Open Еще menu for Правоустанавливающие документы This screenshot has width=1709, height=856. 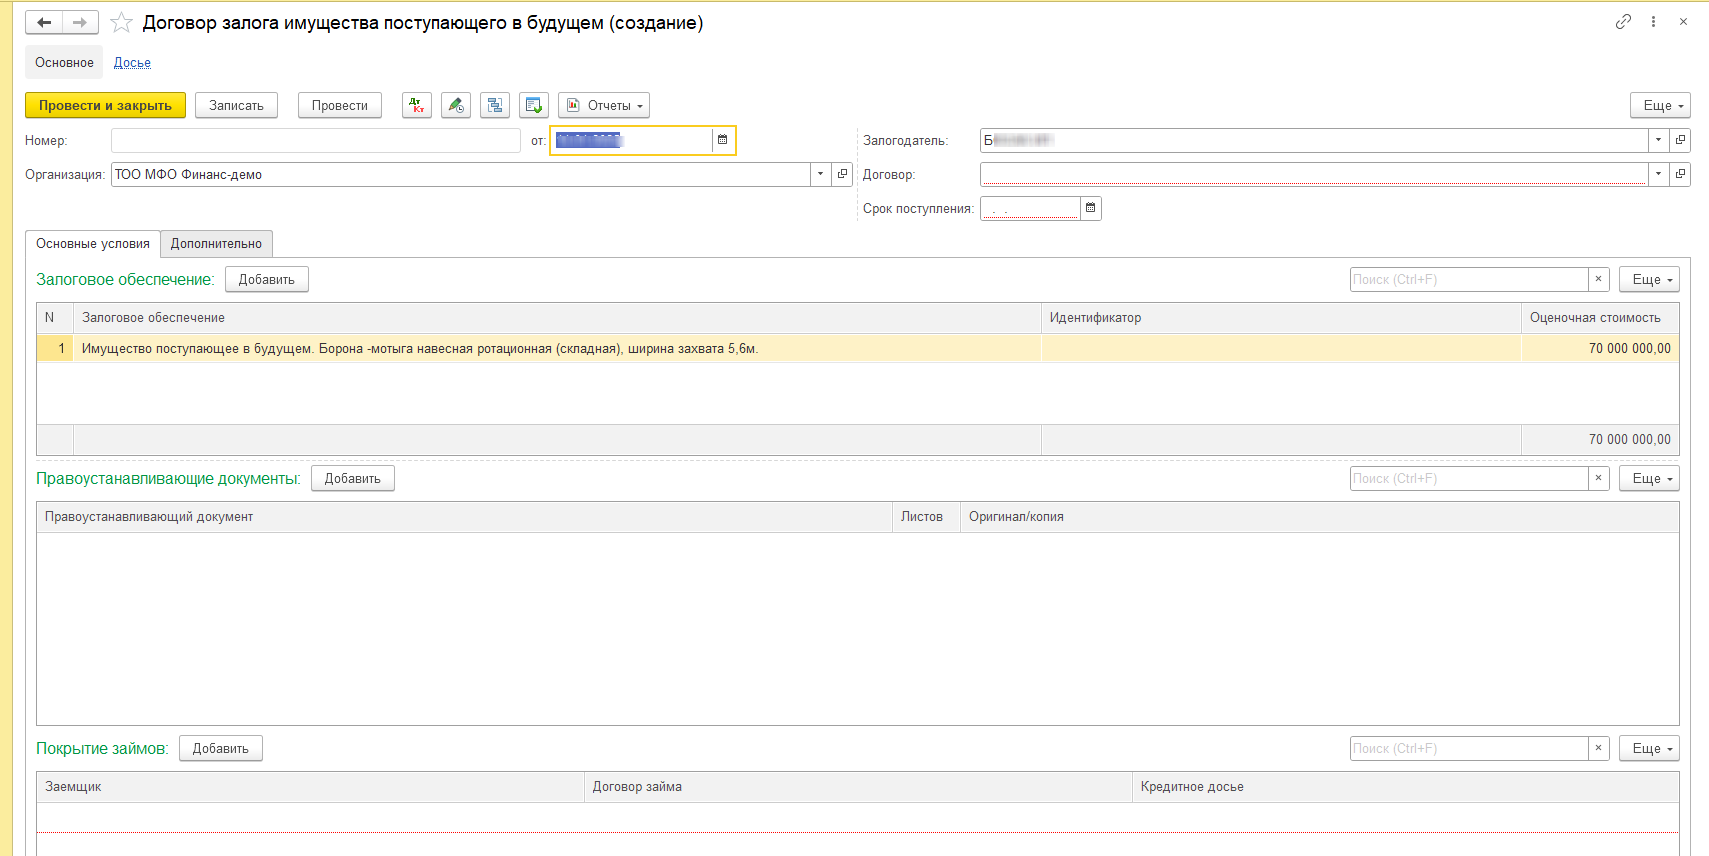[x=1649, y=478]
